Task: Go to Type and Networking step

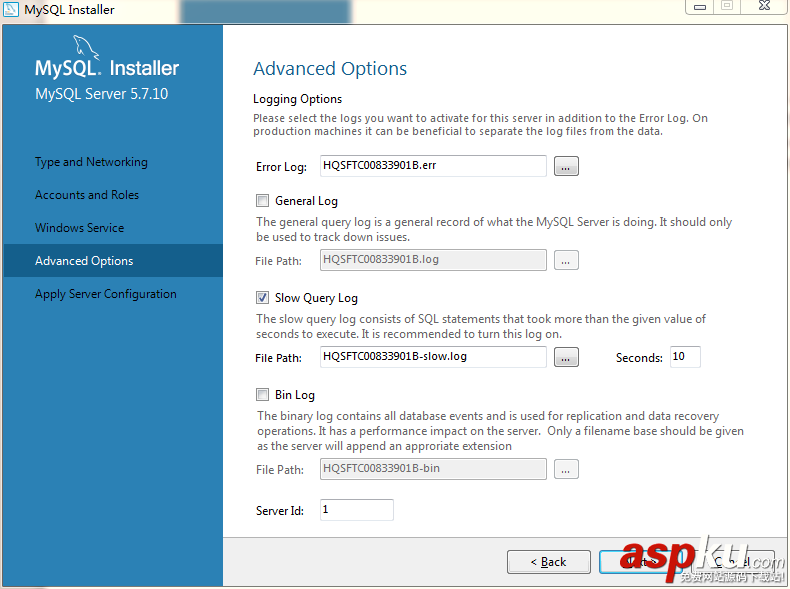Action: tap(91, 162)
